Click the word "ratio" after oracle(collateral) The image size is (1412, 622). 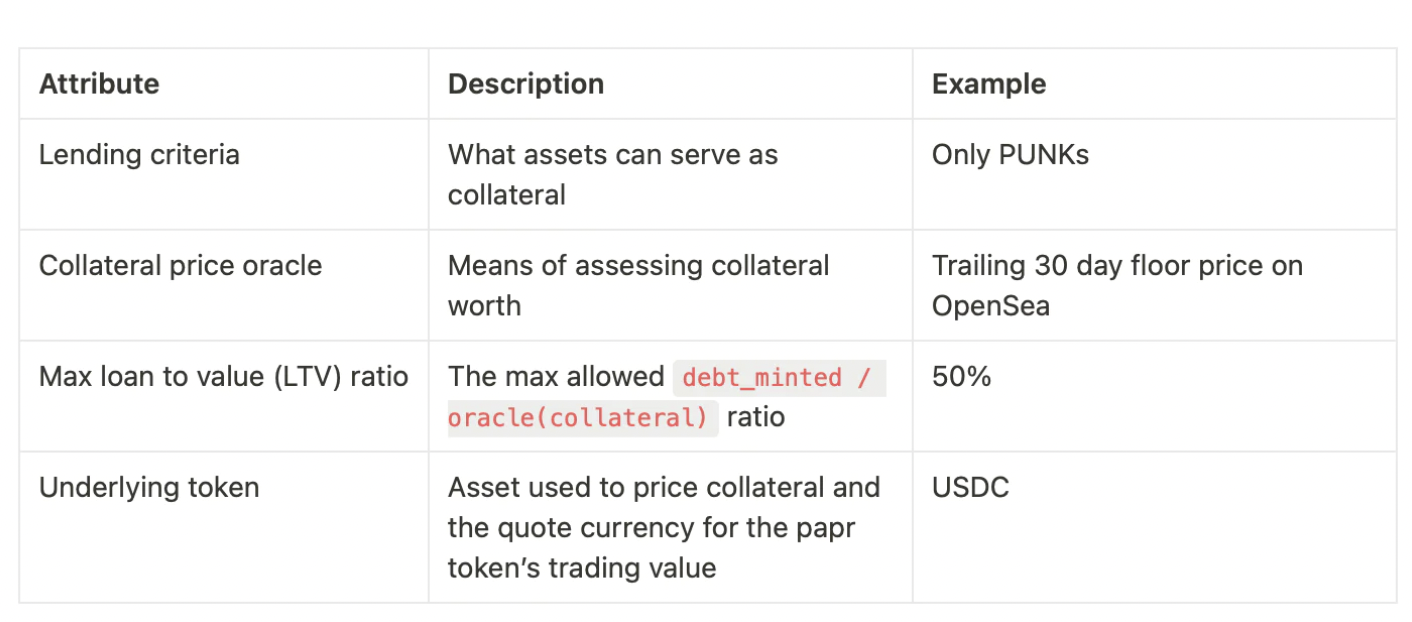[755, 417]
